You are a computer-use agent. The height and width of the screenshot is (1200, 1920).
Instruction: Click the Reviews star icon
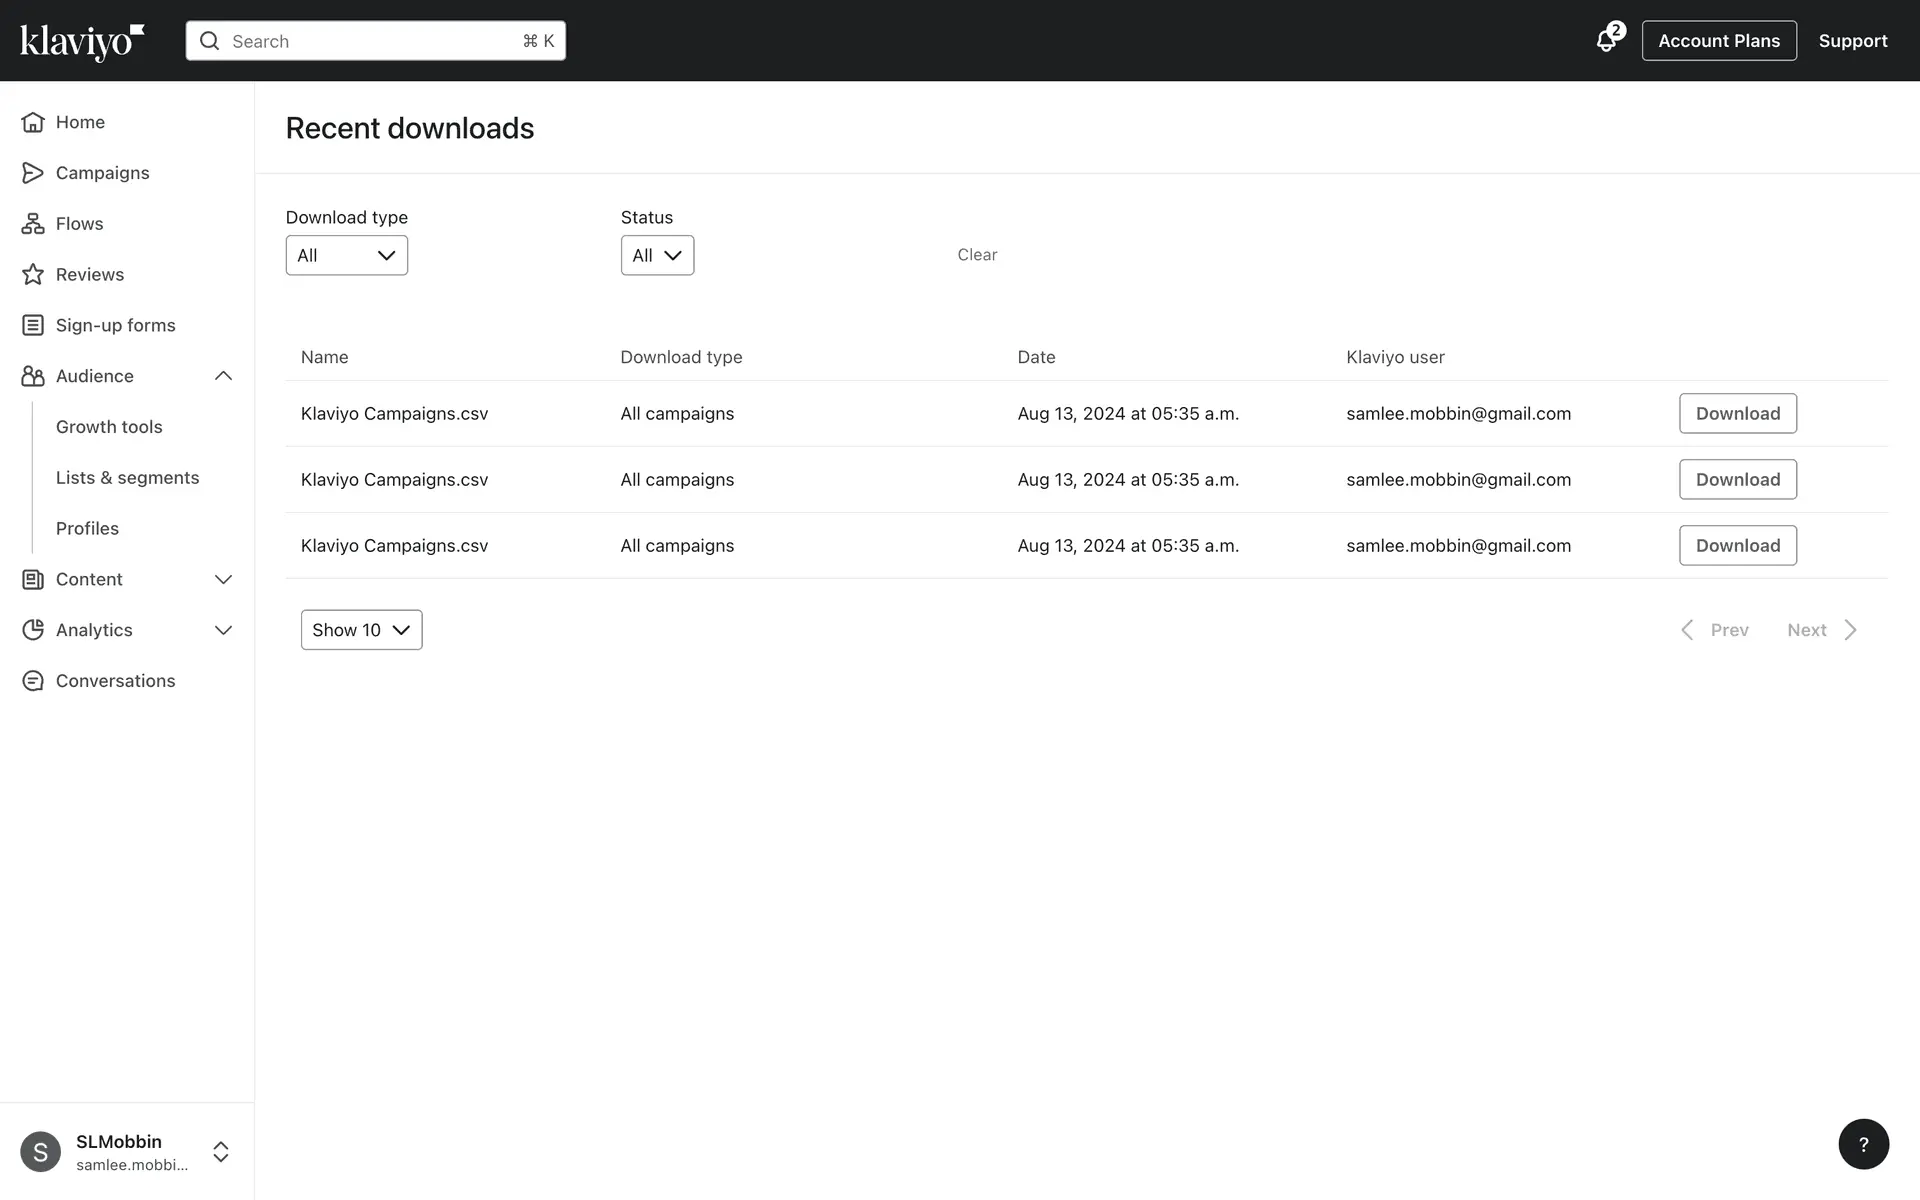[x=33, y=275]
